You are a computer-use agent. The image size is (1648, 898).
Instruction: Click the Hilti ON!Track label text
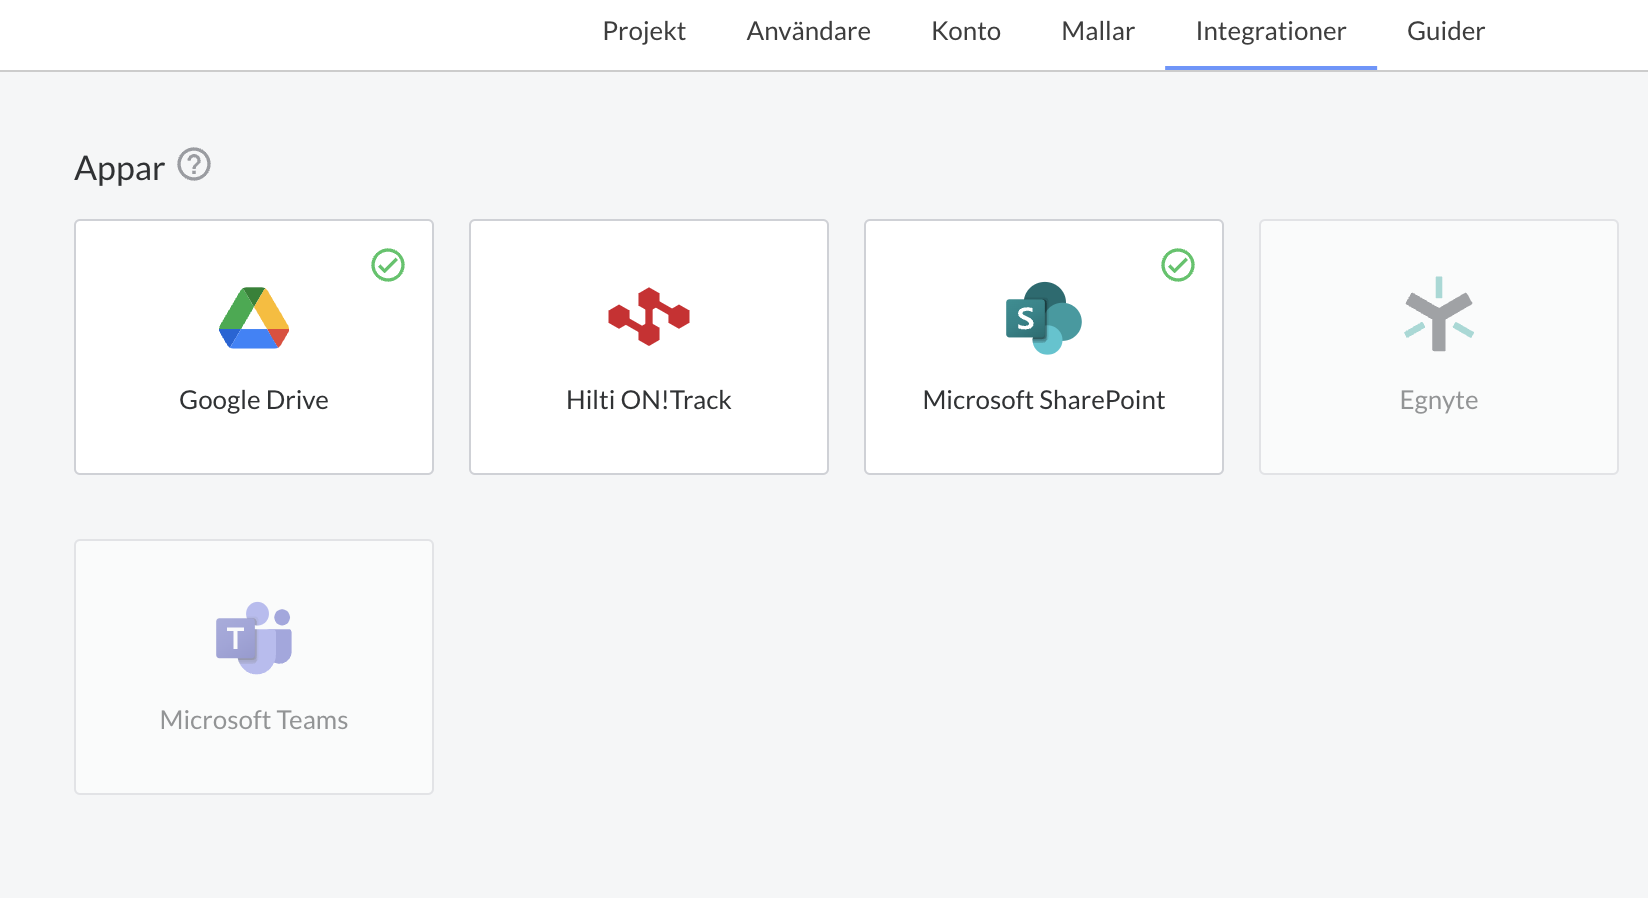click(649, 400)
